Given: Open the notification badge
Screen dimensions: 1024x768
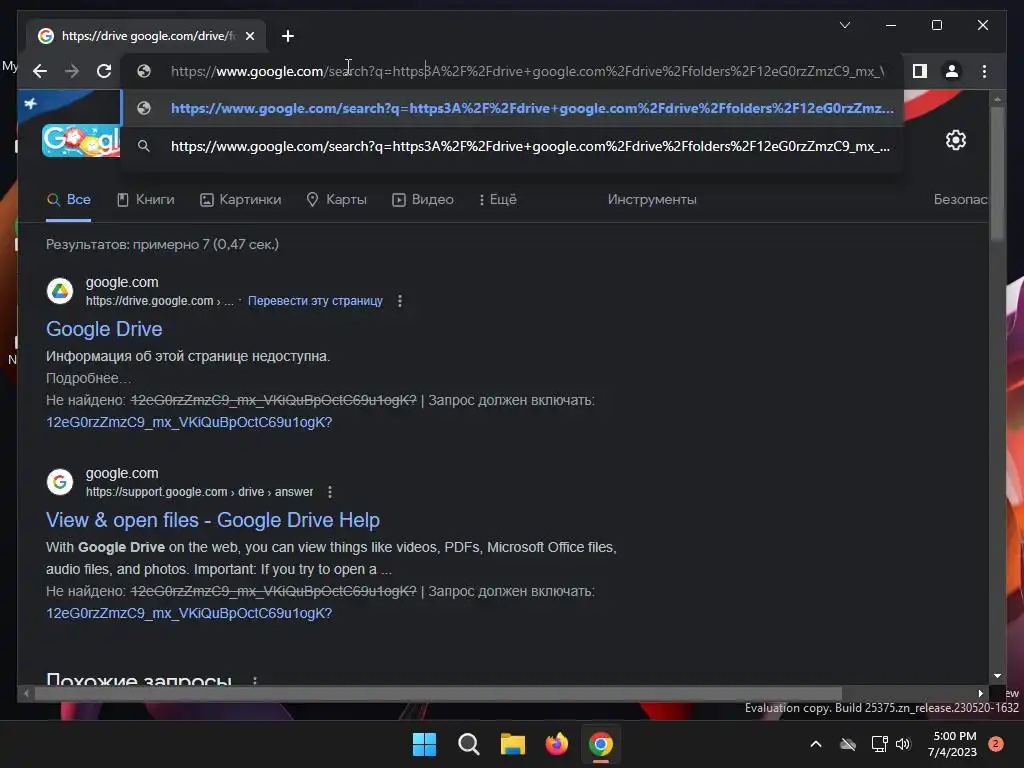Looking at the screenshot, I should pyautogui.click(x=996, y=744).
